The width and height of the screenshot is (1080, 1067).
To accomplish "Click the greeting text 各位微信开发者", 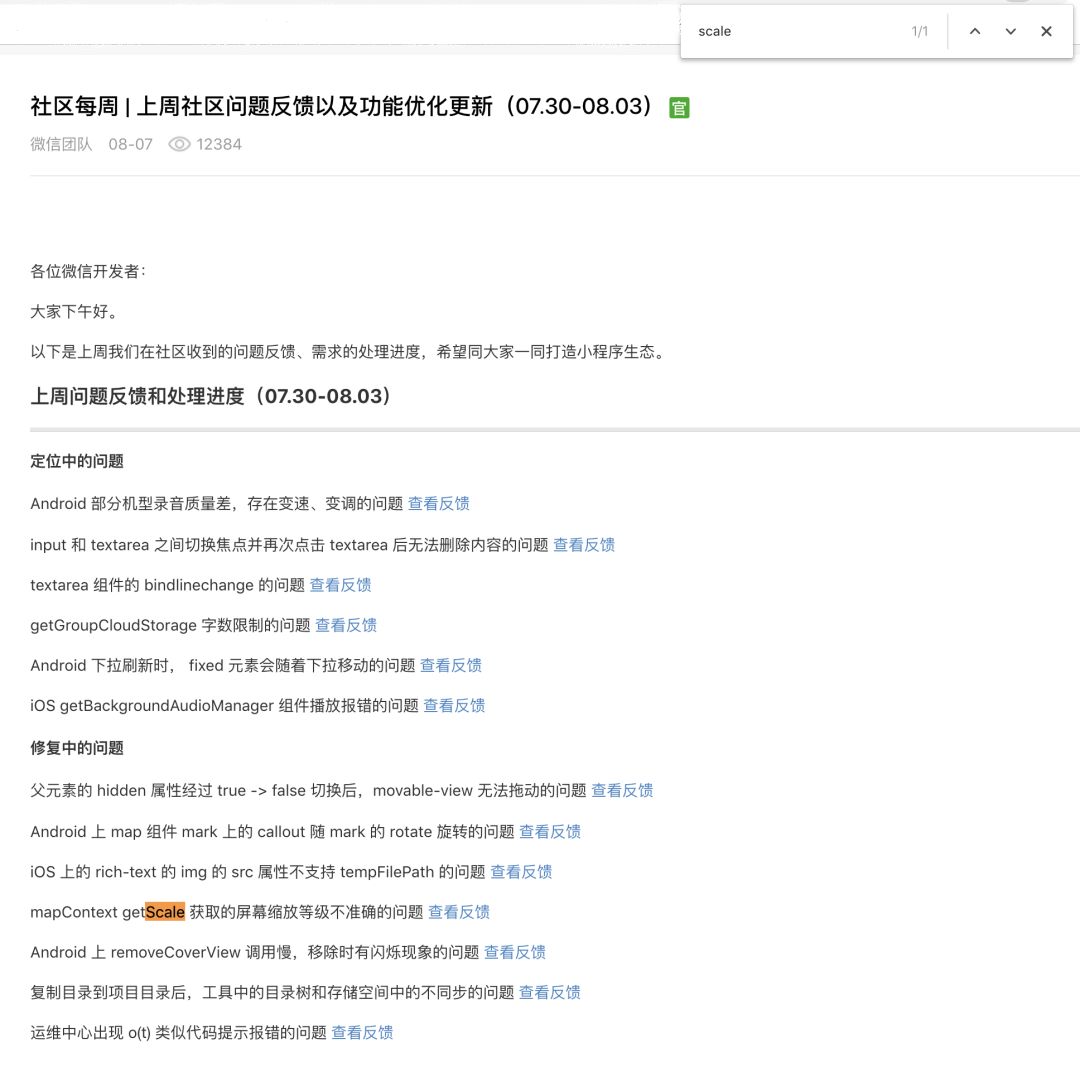I will coord(88,271).
